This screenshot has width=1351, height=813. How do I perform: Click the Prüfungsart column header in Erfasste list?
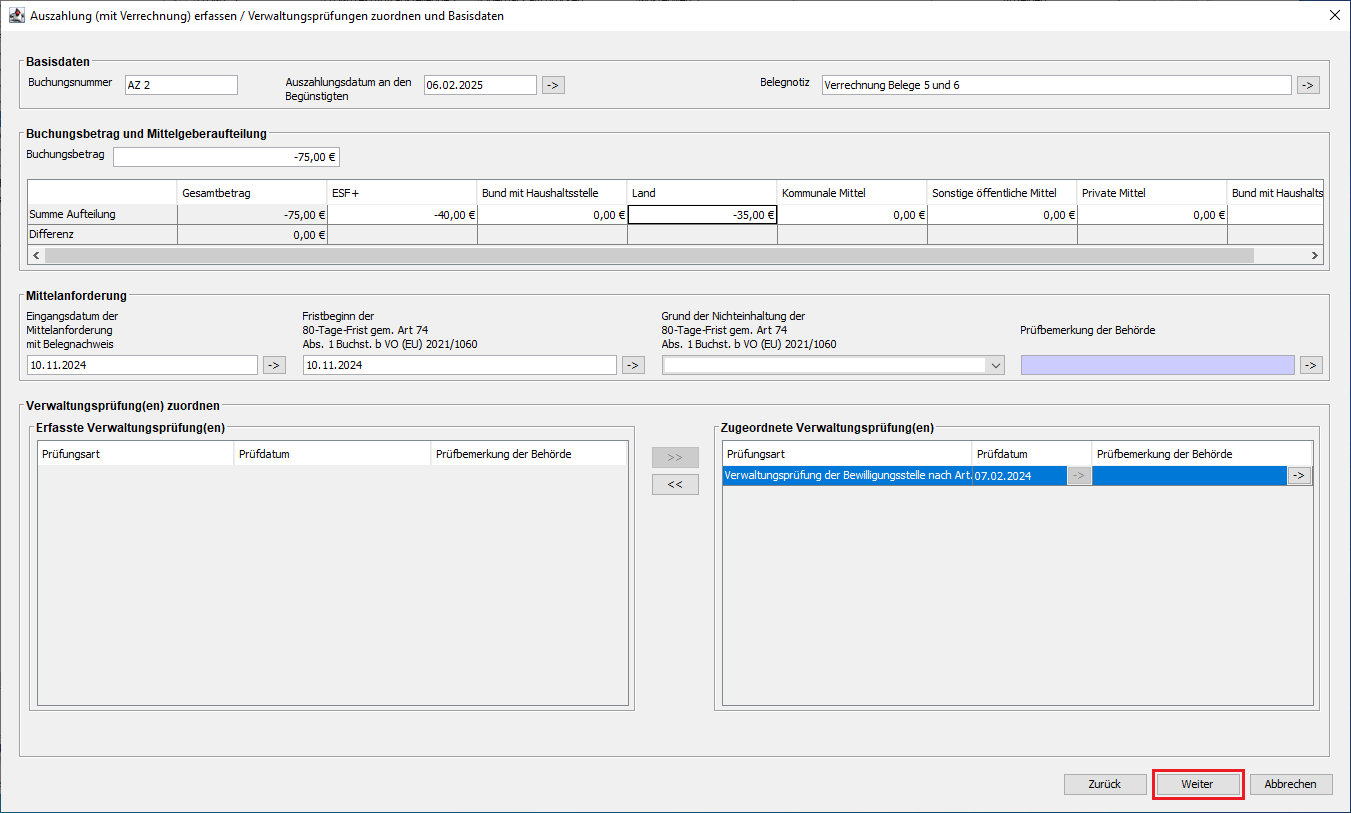point(135,454)
